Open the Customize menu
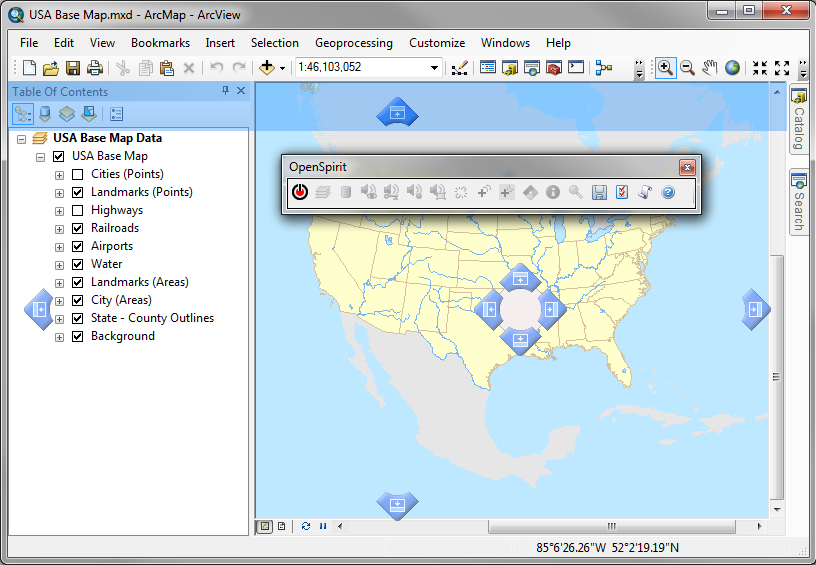 coord(437,43)
